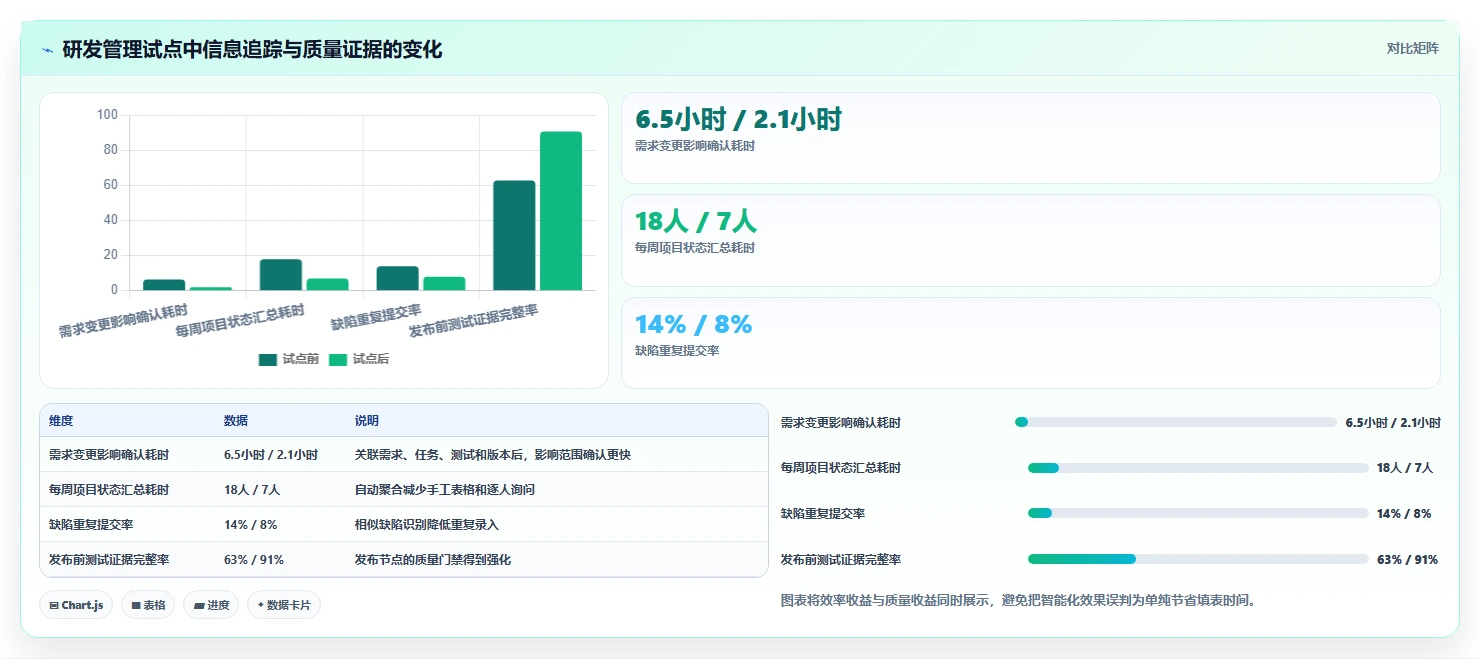Click cell 相似缺陷识别降低重复录入

pyautogui.click(x=427, y=524)
